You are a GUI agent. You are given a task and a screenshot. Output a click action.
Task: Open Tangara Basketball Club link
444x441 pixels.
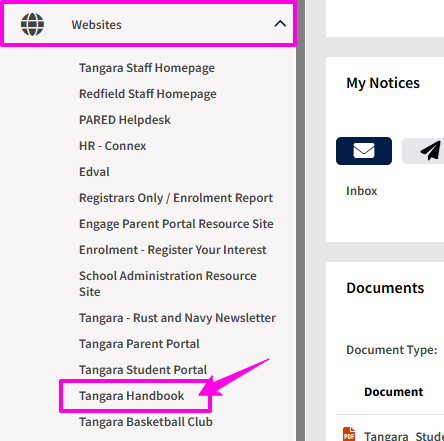(x=146, y=422)
